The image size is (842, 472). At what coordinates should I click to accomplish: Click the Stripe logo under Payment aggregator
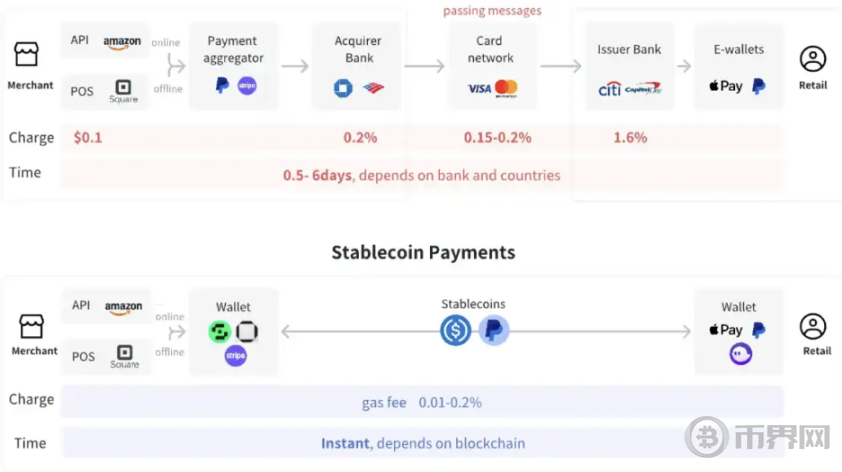[247, 85]
